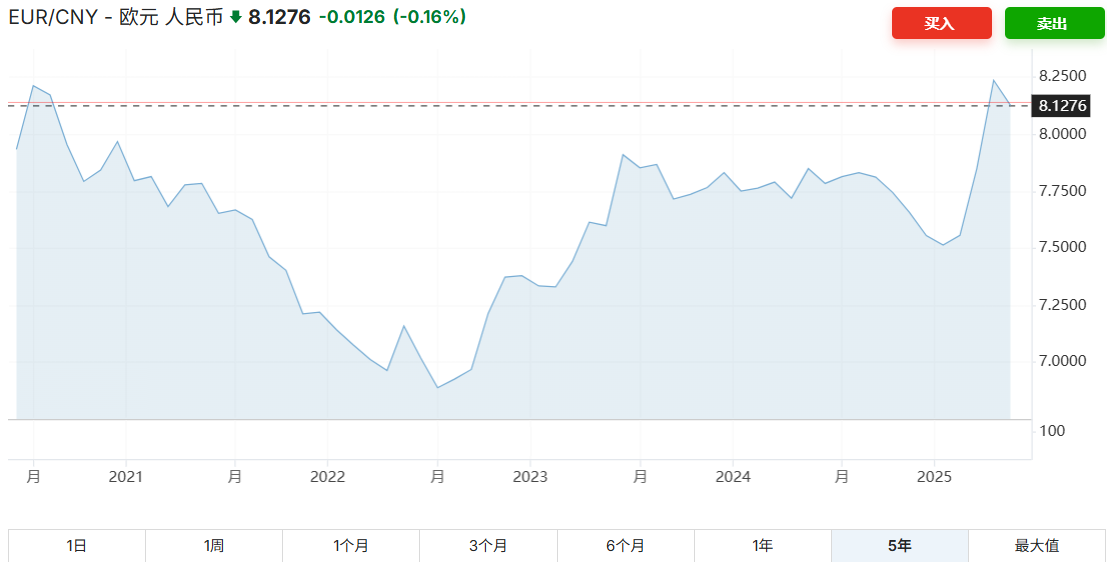Click the EUR/CNY 欧元 人民币 title
Screen dimensions: 1107x562
(115, 17)
